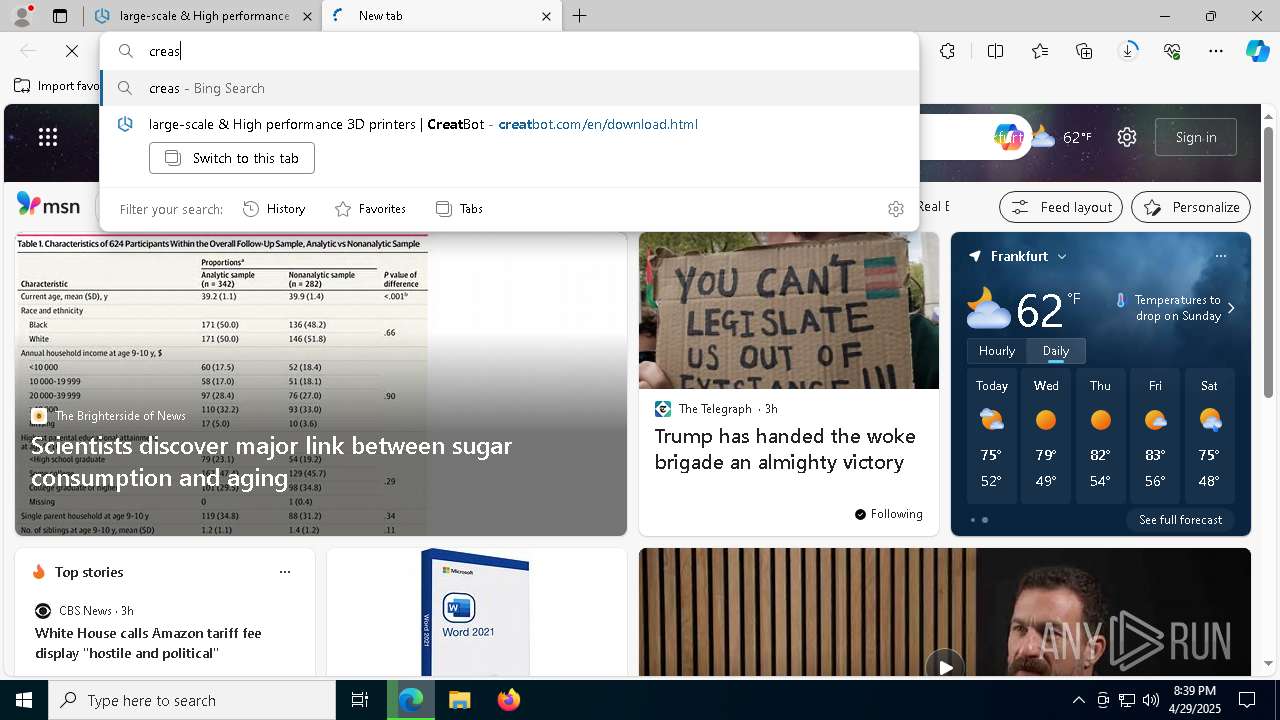Switch weather view to Daily
The image size is (1280, 720).
(1056, 351)
